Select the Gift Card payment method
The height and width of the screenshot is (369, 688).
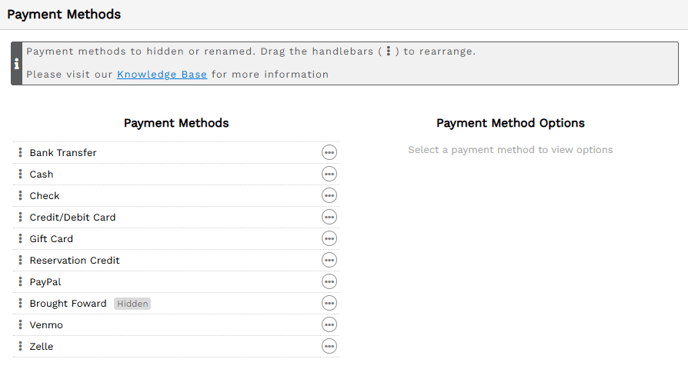pyautogui.click(x=176, y=239)
